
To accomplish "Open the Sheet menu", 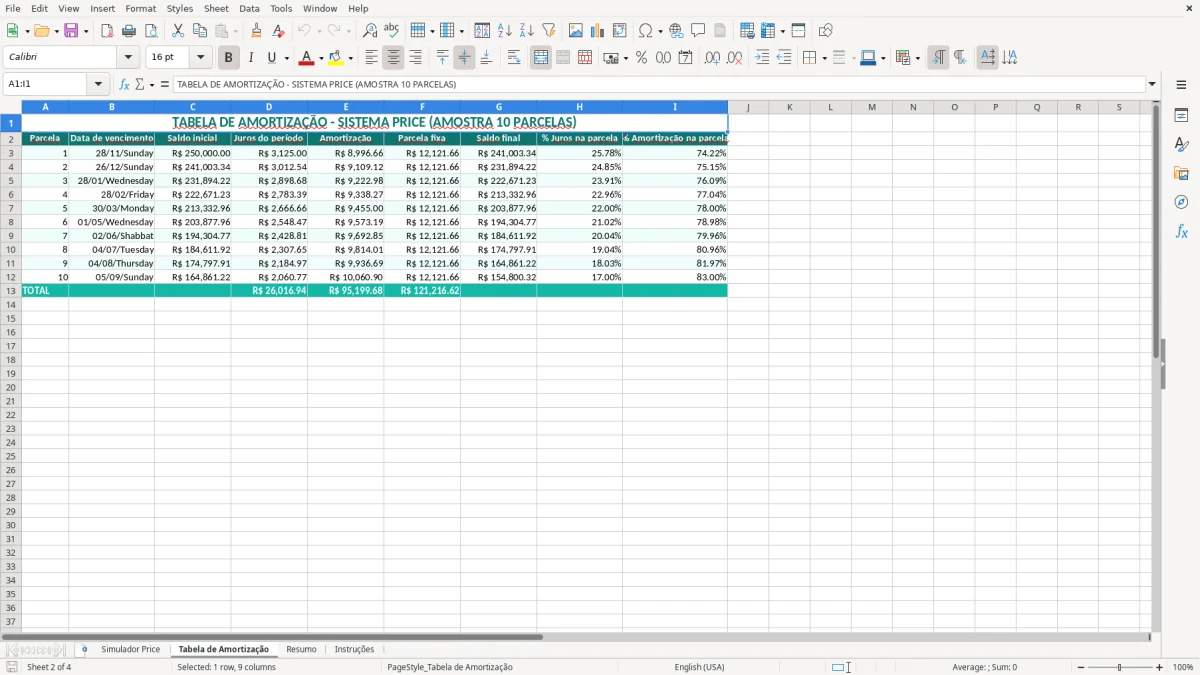I will 216,8.
